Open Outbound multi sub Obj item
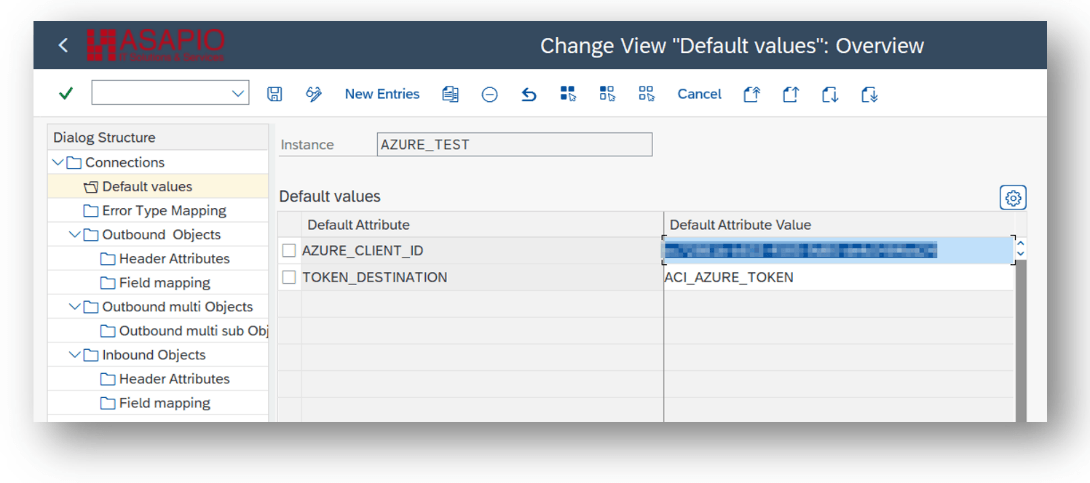 tap(193, 331)
